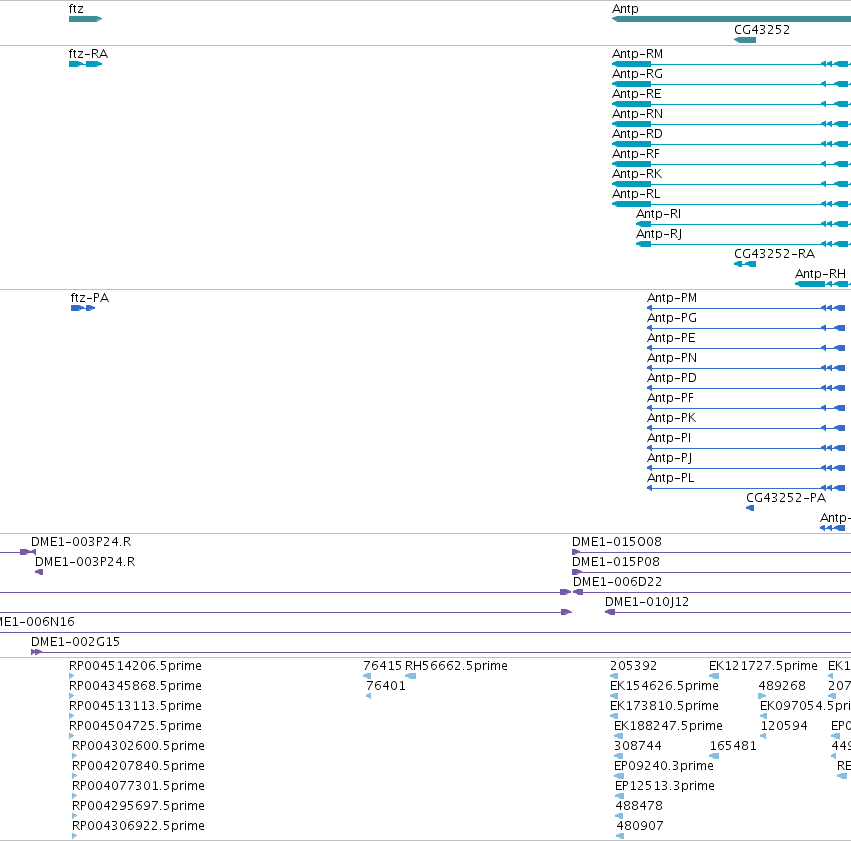Screen dimensions: 851x841
Task: Click the Antp-PL protein label
Action: (x=671, y=479)
